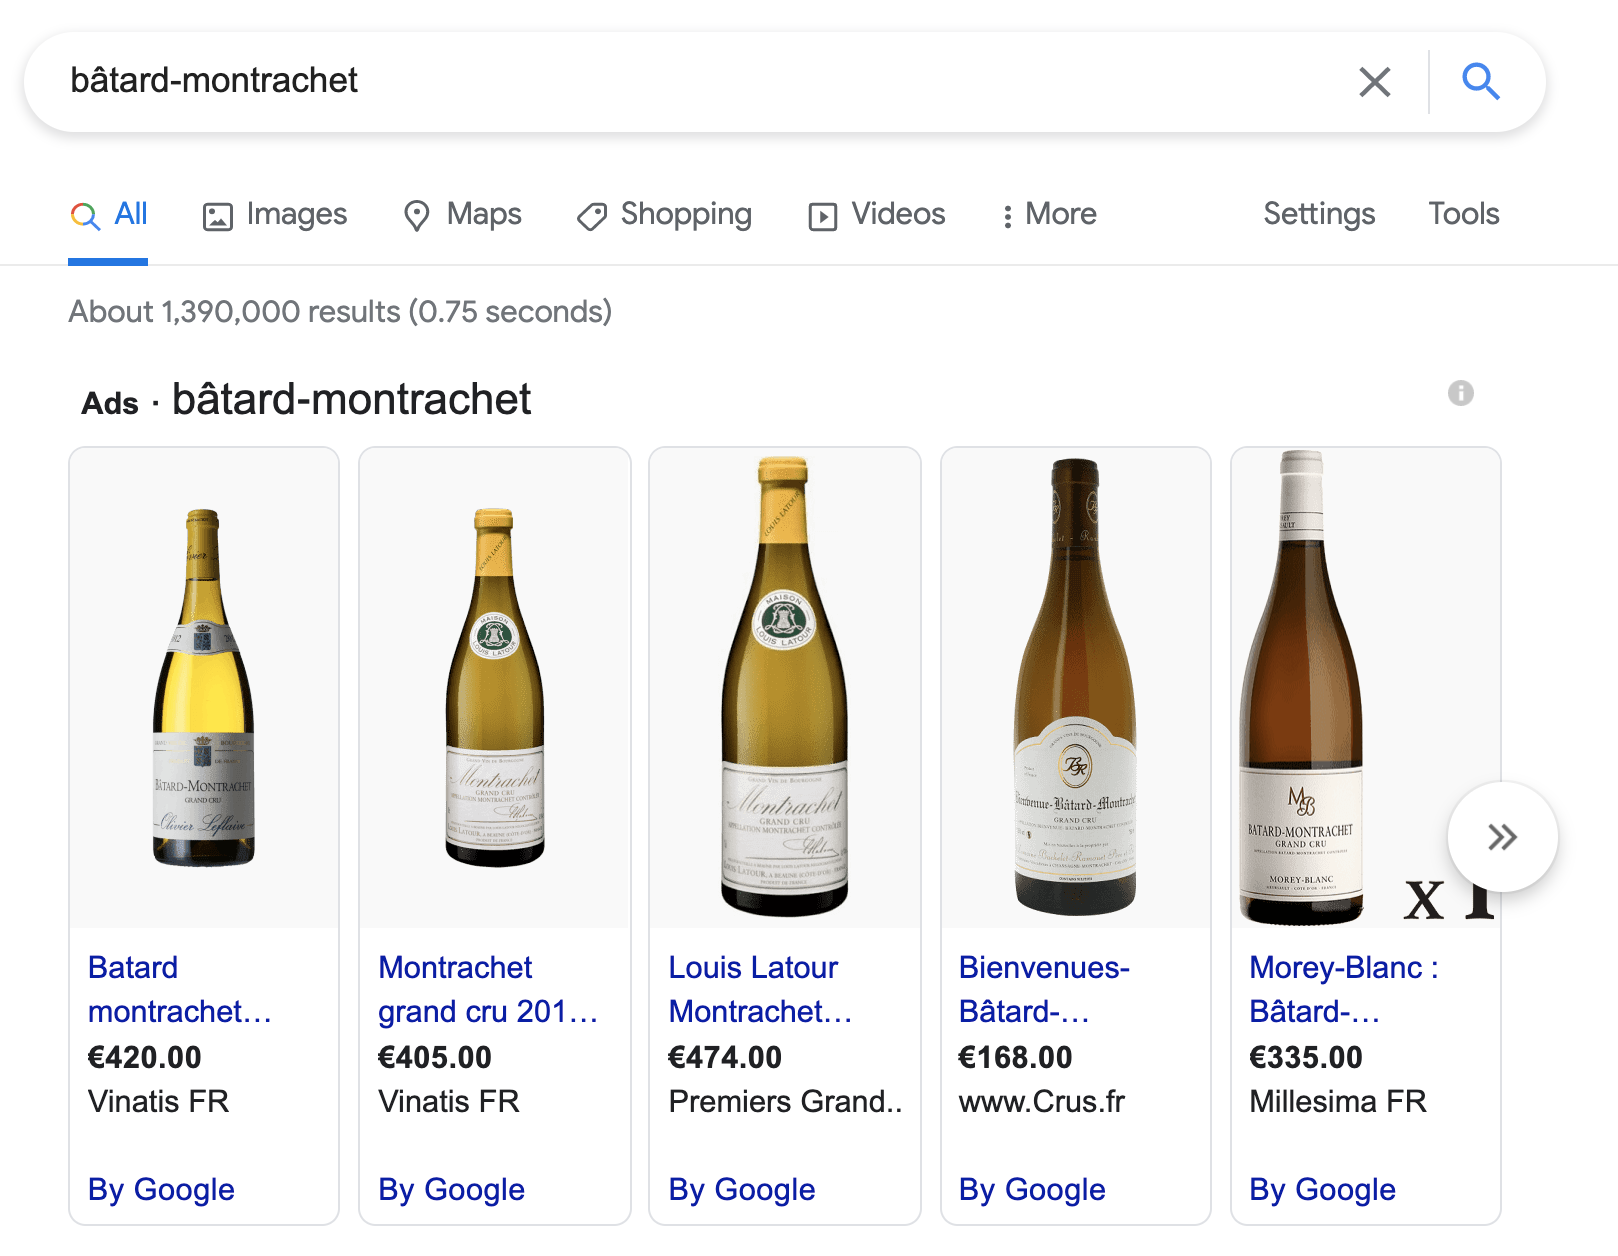Viewport: 1618px width, 1256px height.
Task: Select the All tab
Action: 108,214
